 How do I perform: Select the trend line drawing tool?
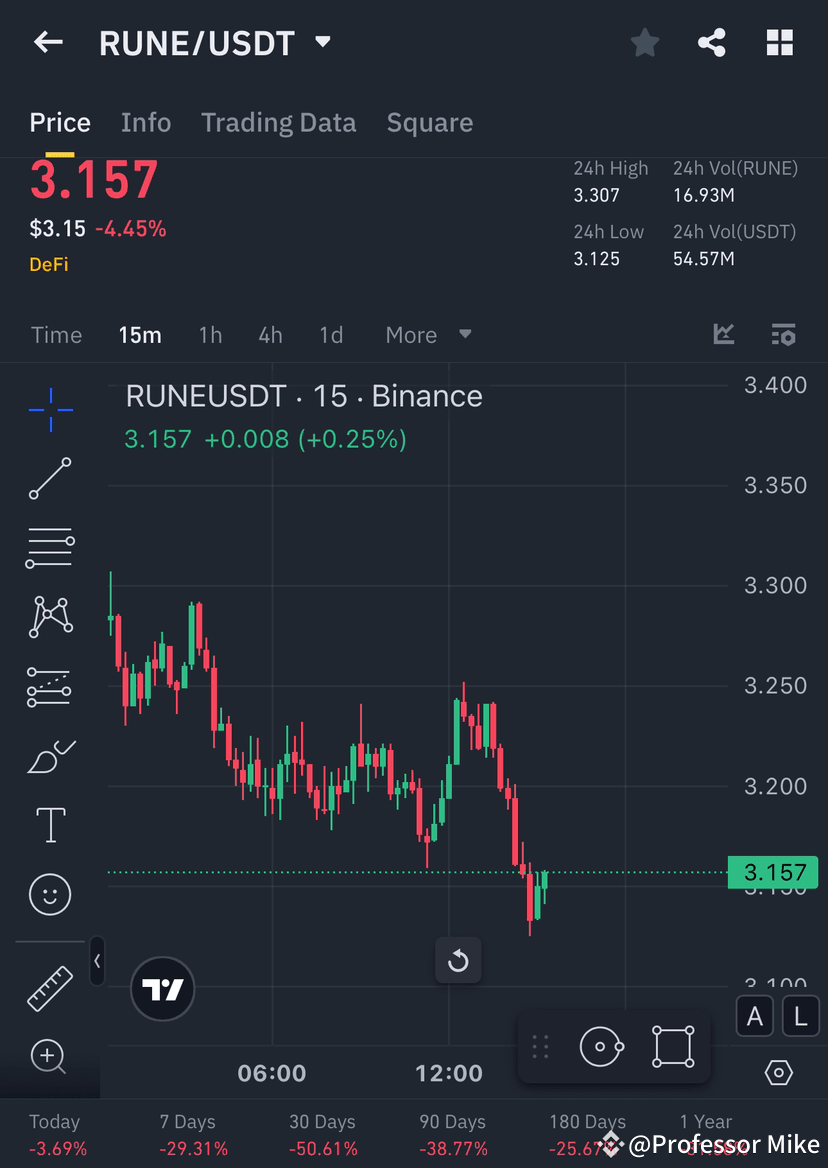coord(50,478)
